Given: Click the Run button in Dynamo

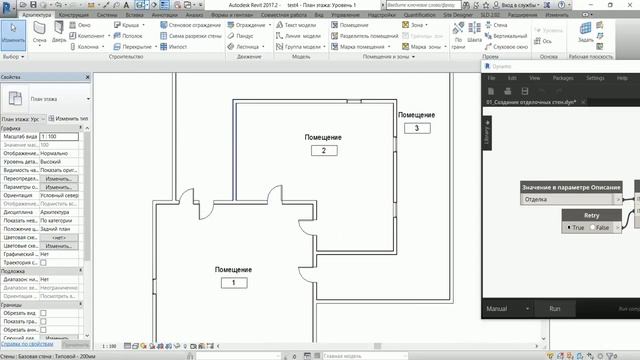Looking at the screenshot, I should tap(555, 309).
